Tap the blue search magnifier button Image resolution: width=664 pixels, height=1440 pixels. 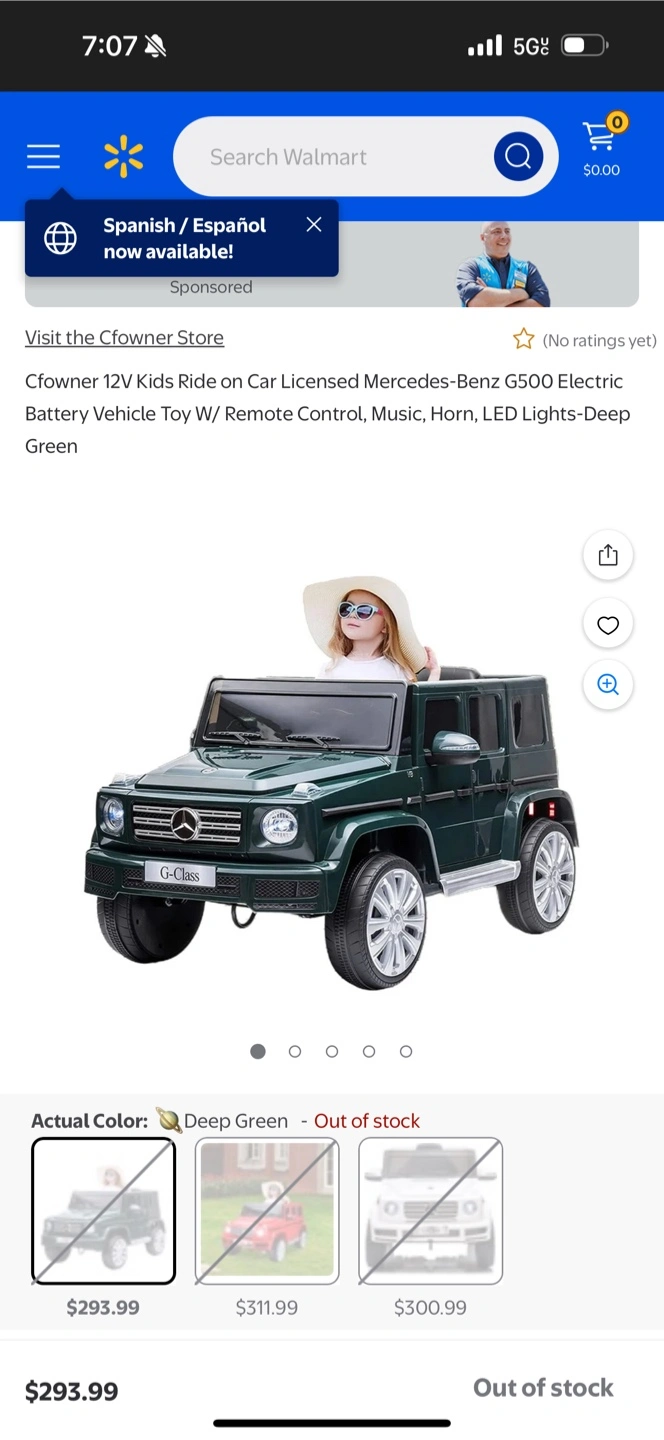click(518, 156)
